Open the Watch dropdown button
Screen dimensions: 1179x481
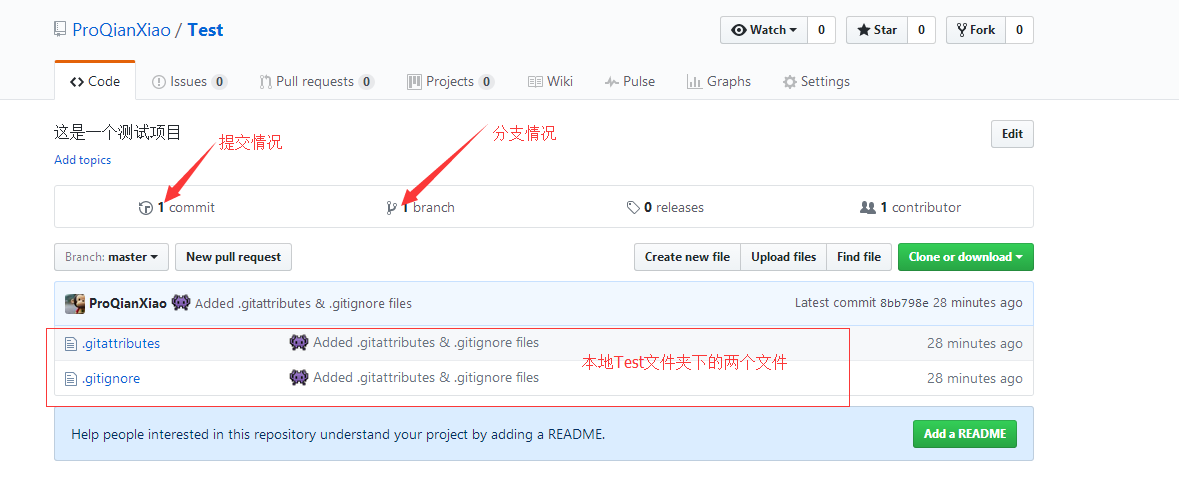764,30
